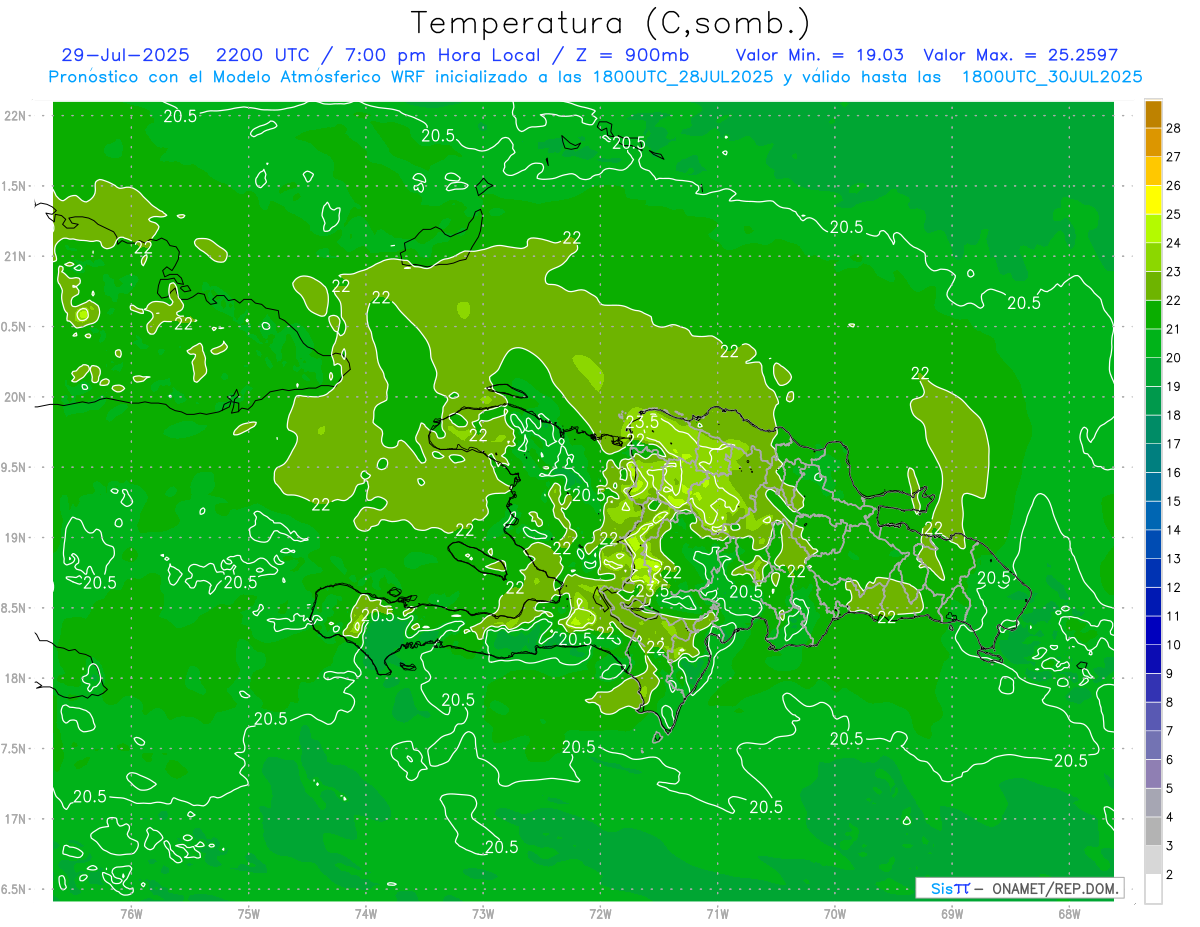This screenshot has width=1200, height=927.
Task: Click the "Valor Min. = 19.03" value
Action: (820, 56)
